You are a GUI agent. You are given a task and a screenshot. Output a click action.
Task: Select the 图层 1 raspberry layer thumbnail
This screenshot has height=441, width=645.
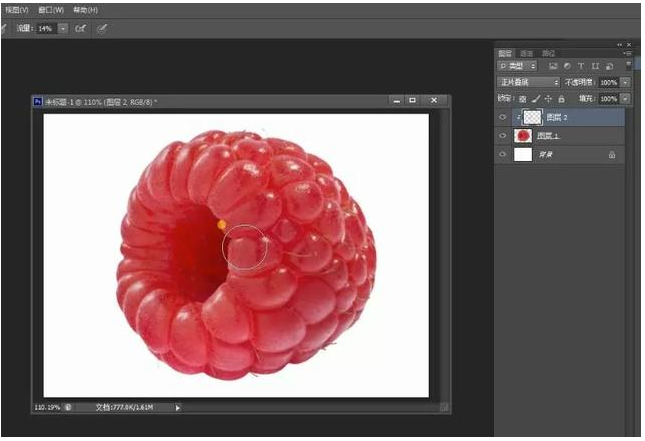(x=523, y=135)
